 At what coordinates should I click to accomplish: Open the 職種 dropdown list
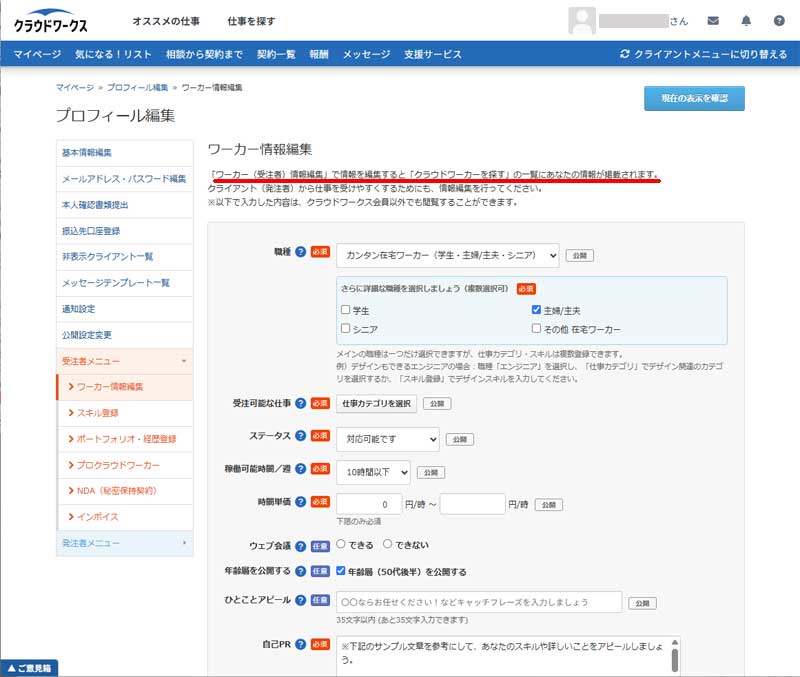(x=447, y=256)
